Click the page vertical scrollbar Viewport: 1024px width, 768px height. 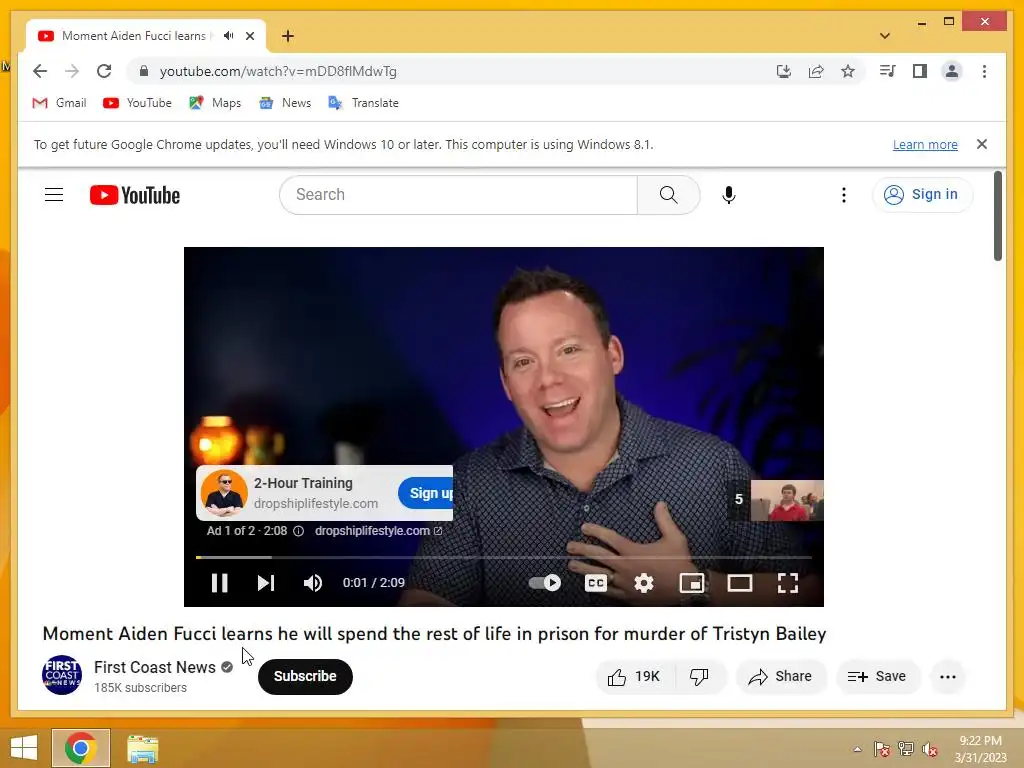pos(997,216)
